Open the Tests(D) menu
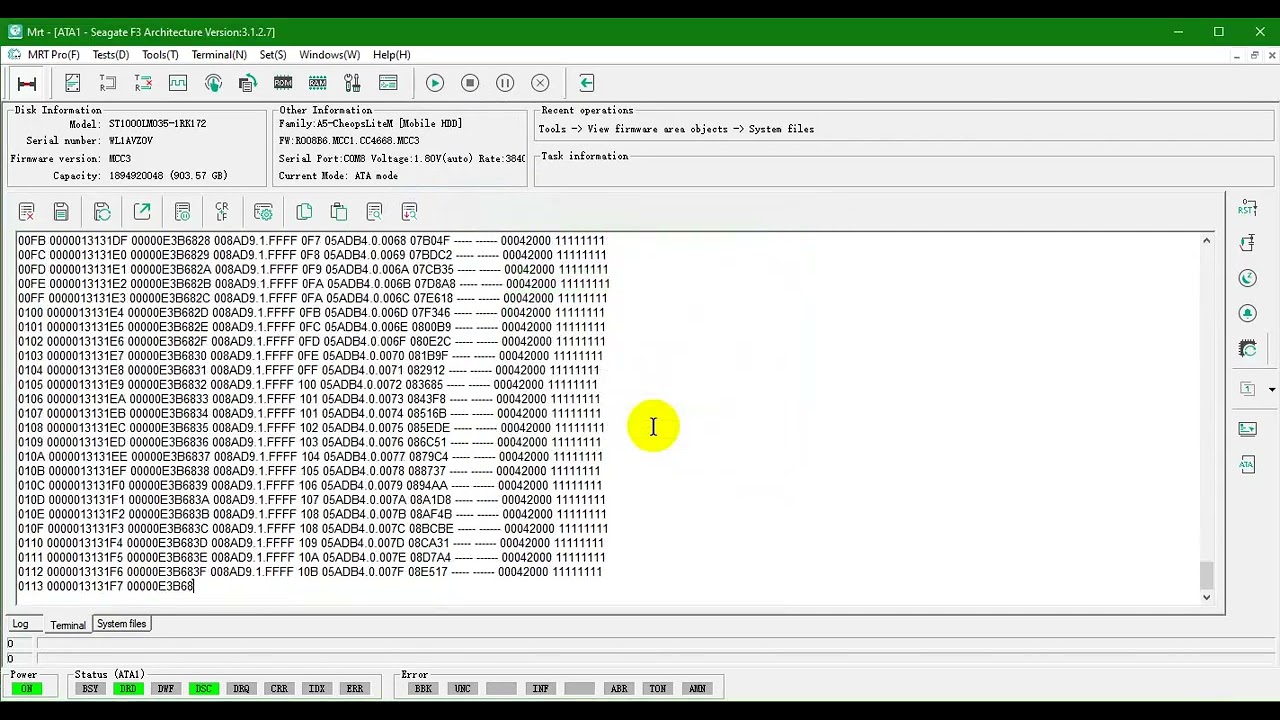The width and height of the screenshot is (1280, 720). pyautogui.click(x=110, y=55)
